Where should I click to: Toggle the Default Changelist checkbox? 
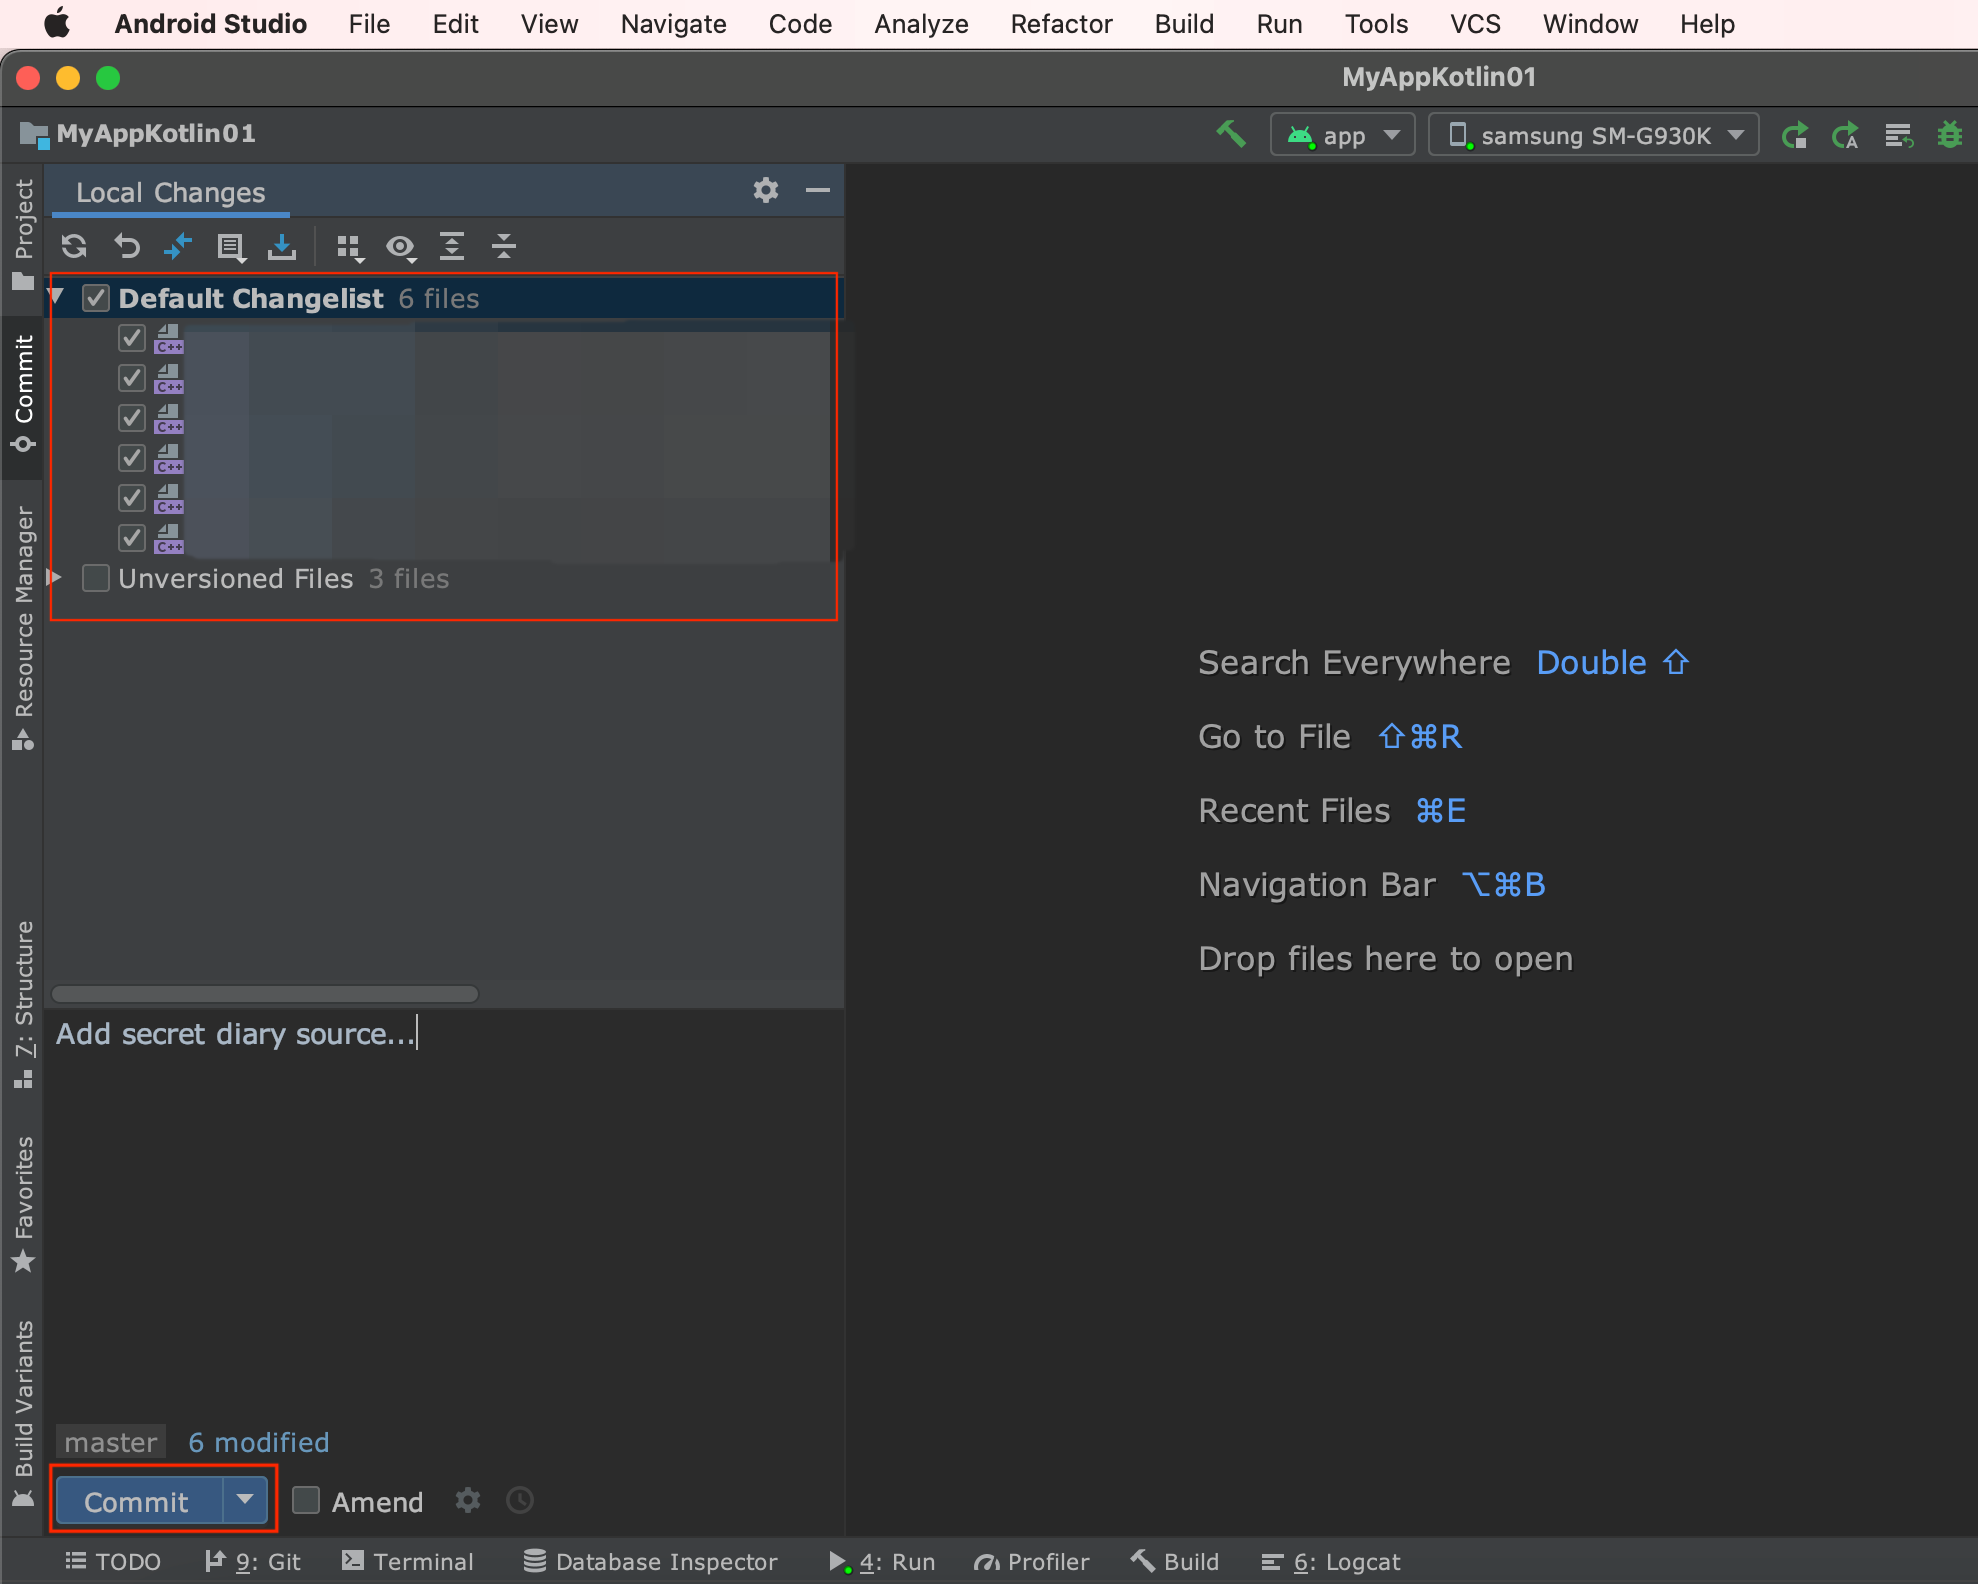click(x=96, y=298)
